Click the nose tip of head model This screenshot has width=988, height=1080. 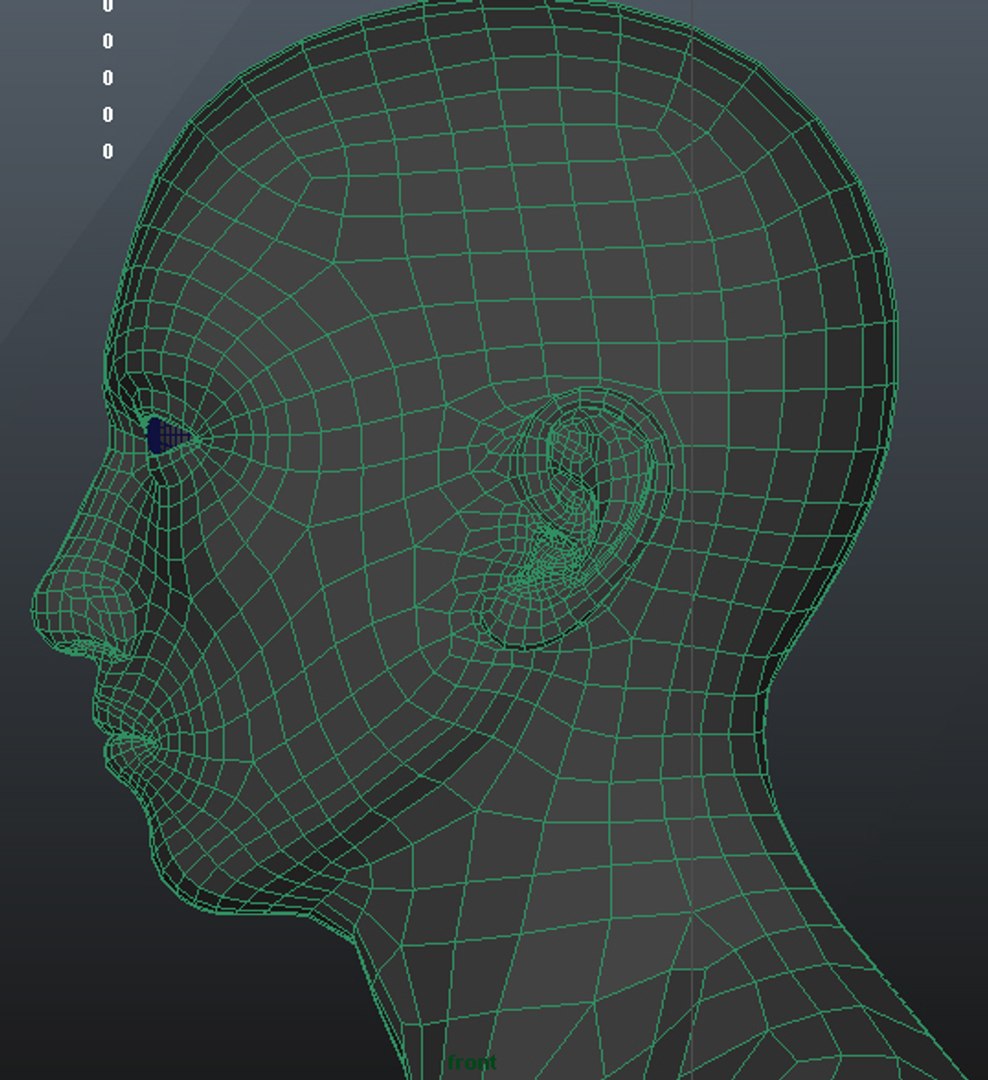43,608
